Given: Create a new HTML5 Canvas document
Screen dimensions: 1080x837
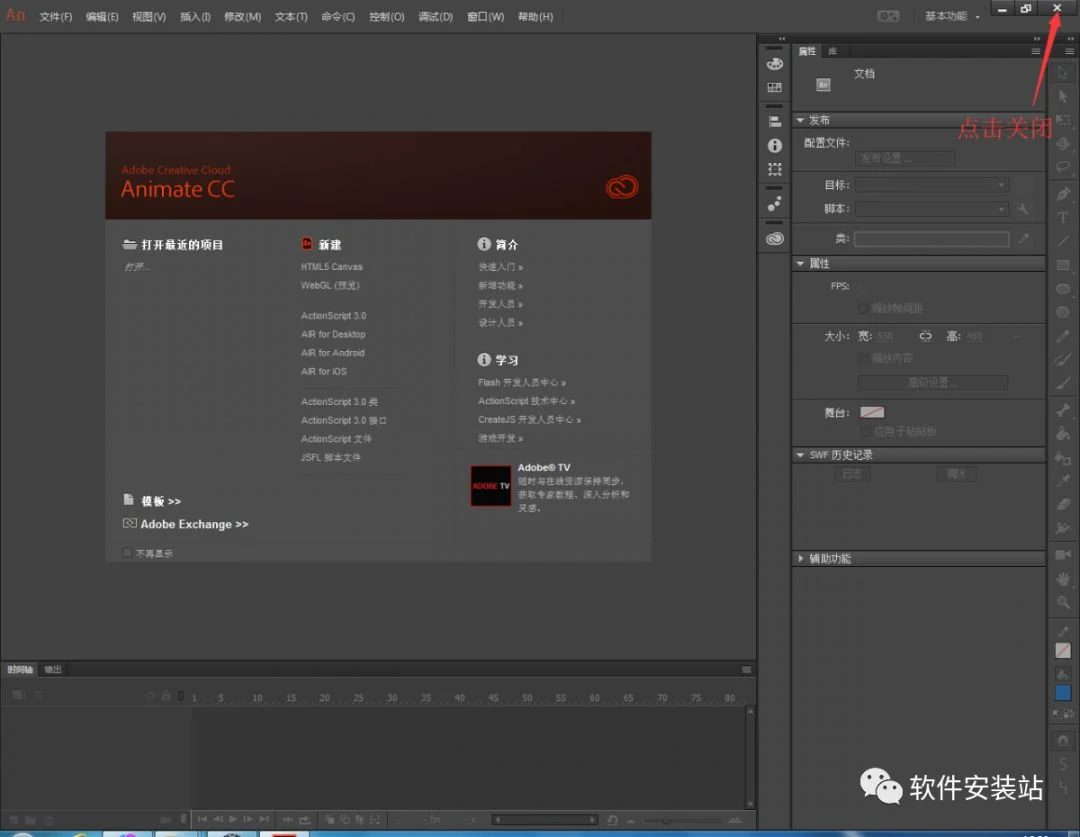Looking at the screenshot, I should pos(331,267).
